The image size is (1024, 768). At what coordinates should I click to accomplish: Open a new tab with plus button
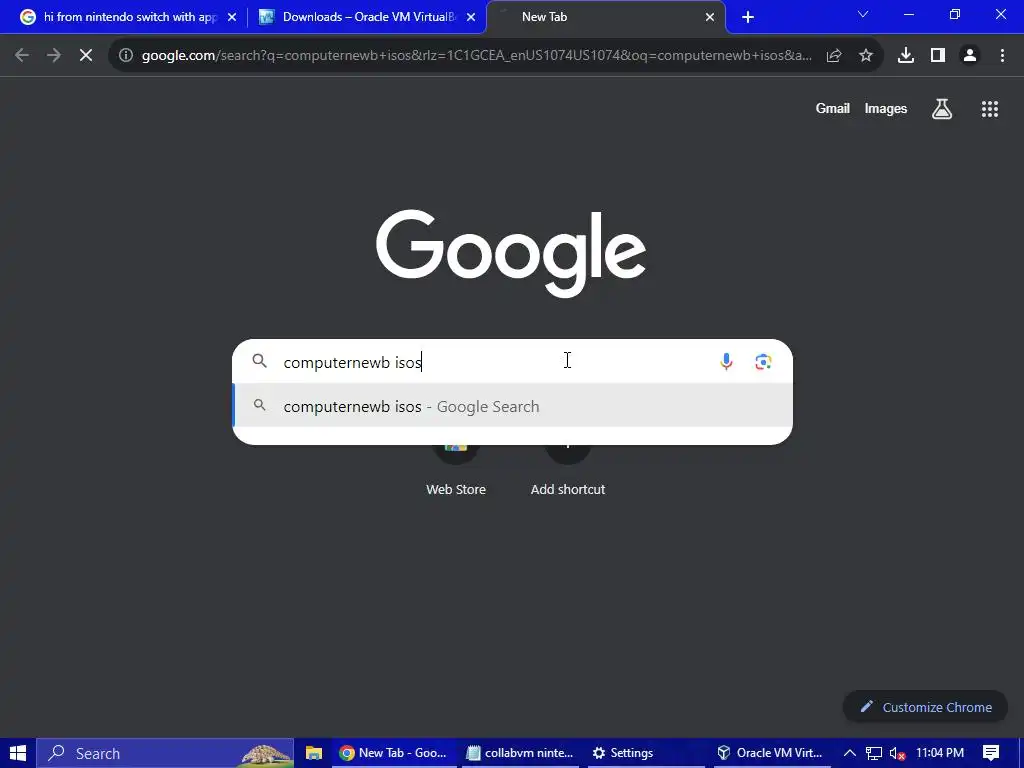[x=748, y=17]
